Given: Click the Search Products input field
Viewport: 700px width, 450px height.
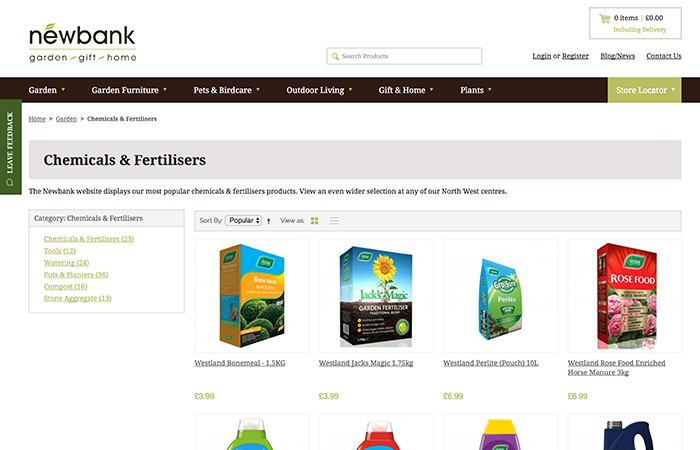Looking at the screenshot, I should (x=404, y=56).
